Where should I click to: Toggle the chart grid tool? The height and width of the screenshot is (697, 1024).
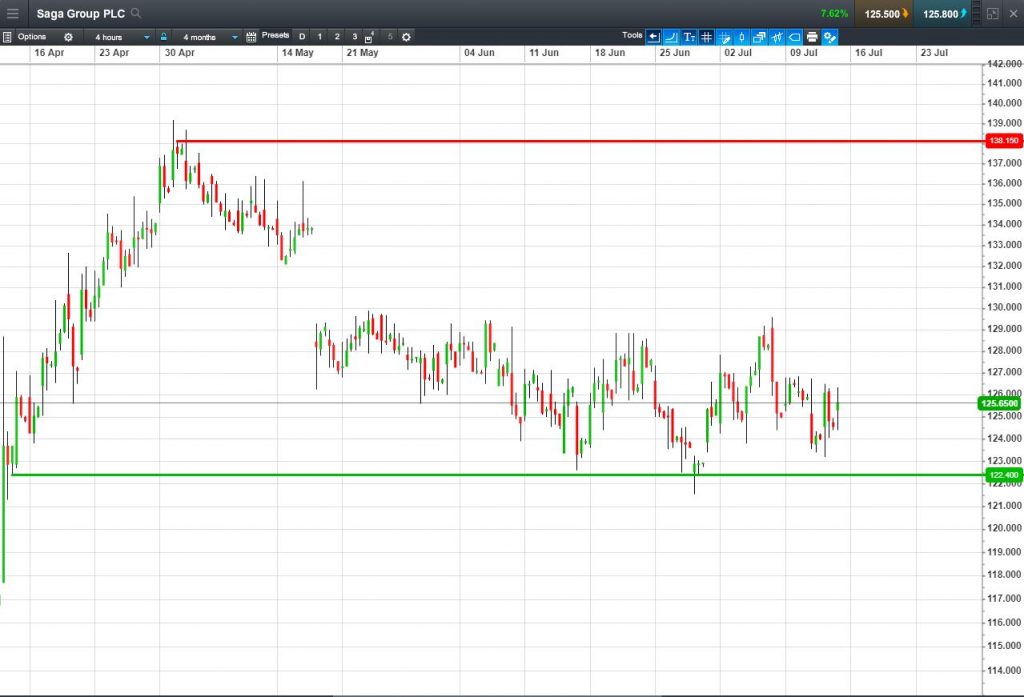coord(707,37)
